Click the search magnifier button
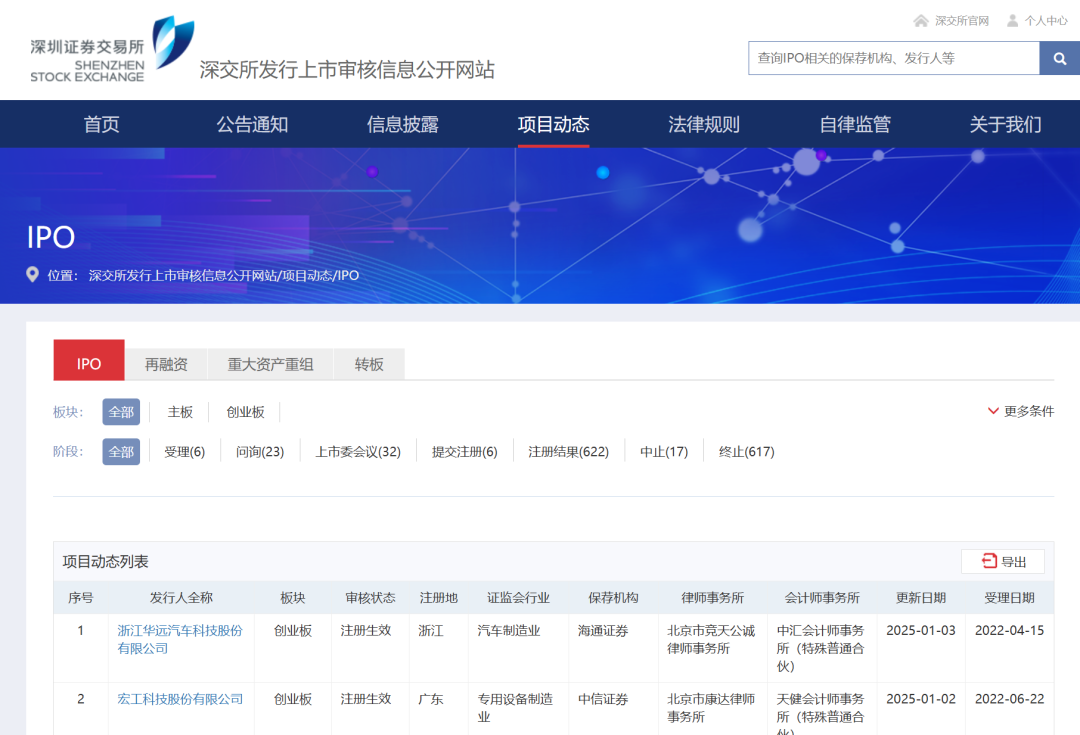This screenshot has height=735, width=1080. [x=1059, y=58]
